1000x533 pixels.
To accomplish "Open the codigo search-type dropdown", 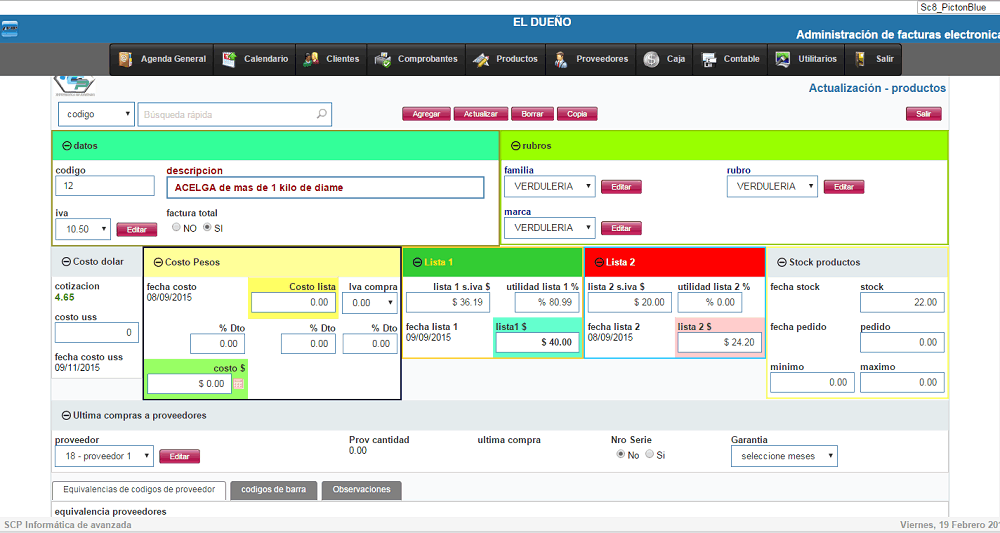I will click(96, 114).
